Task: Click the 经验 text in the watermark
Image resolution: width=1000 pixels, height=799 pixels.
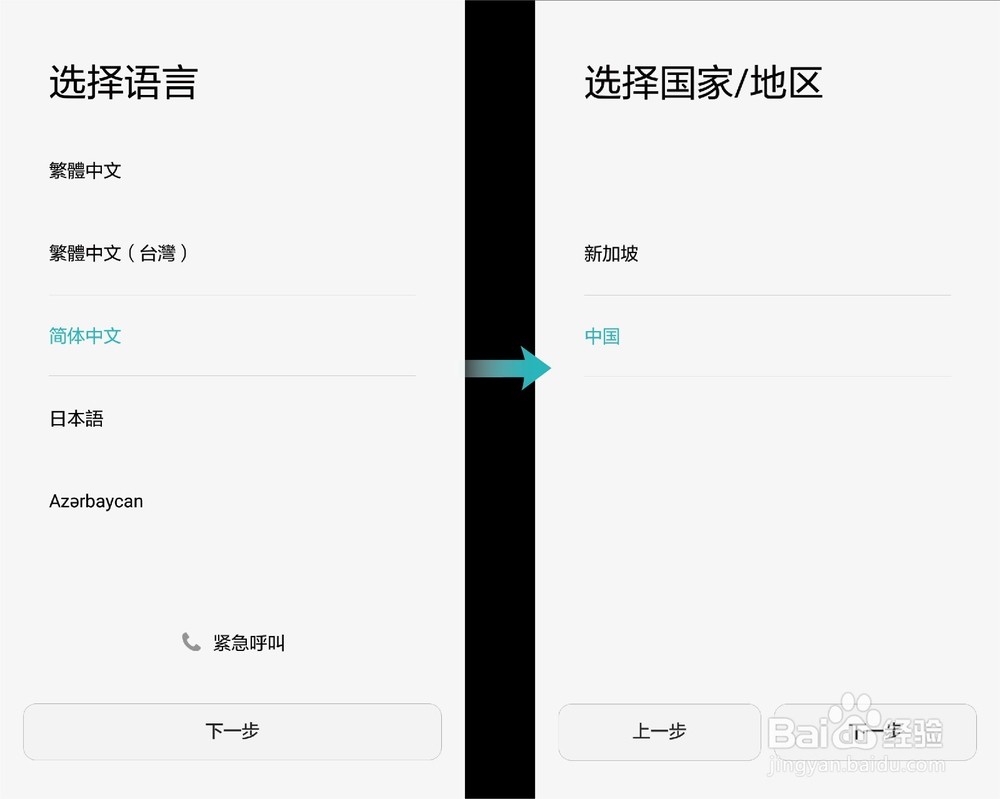Action: pyautogui.click(x=912, y=735)
